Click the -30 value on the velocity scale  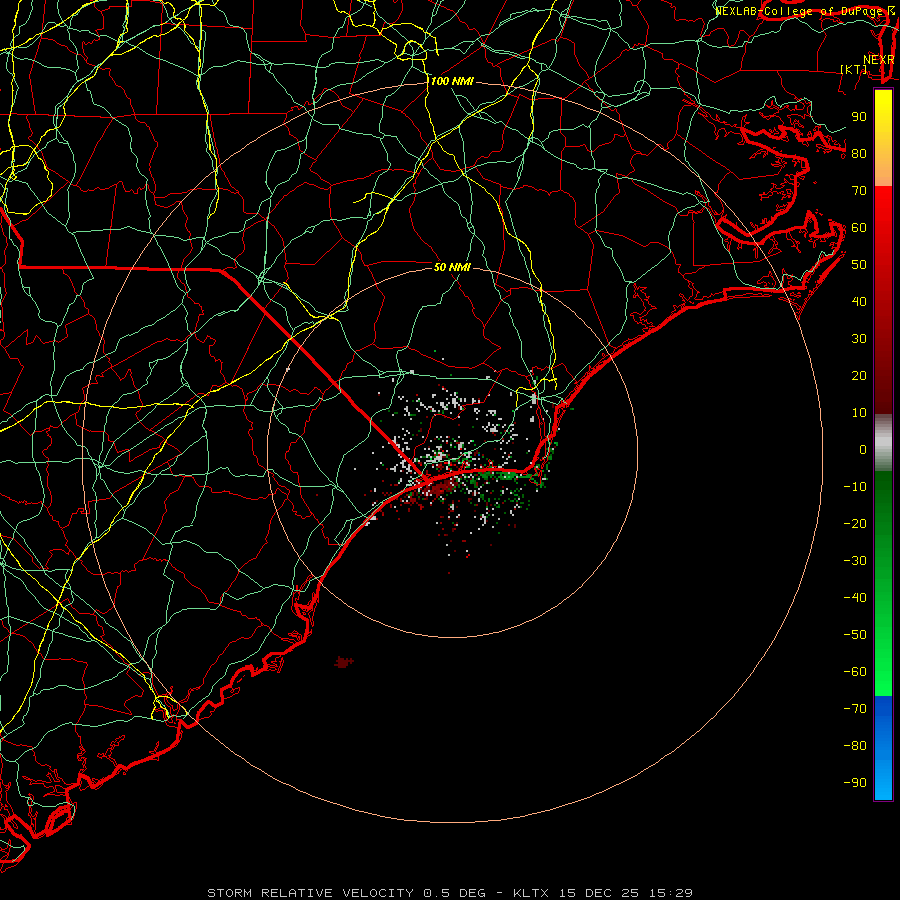click(x=855, y=561)
